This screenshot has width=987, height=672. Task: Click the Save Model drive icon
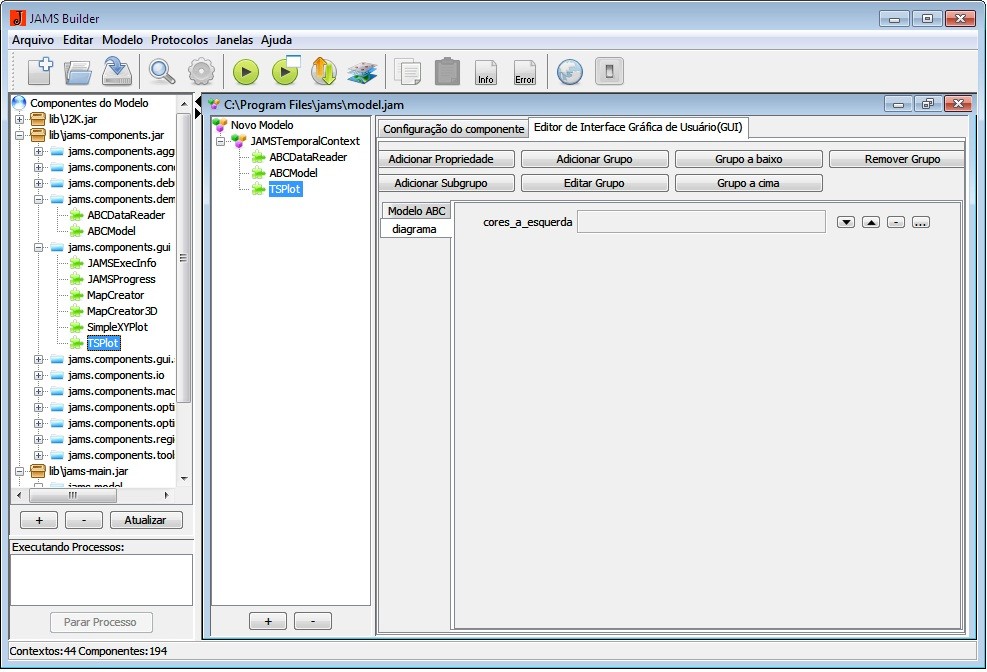pyautogui.click(x=118, y=71)
